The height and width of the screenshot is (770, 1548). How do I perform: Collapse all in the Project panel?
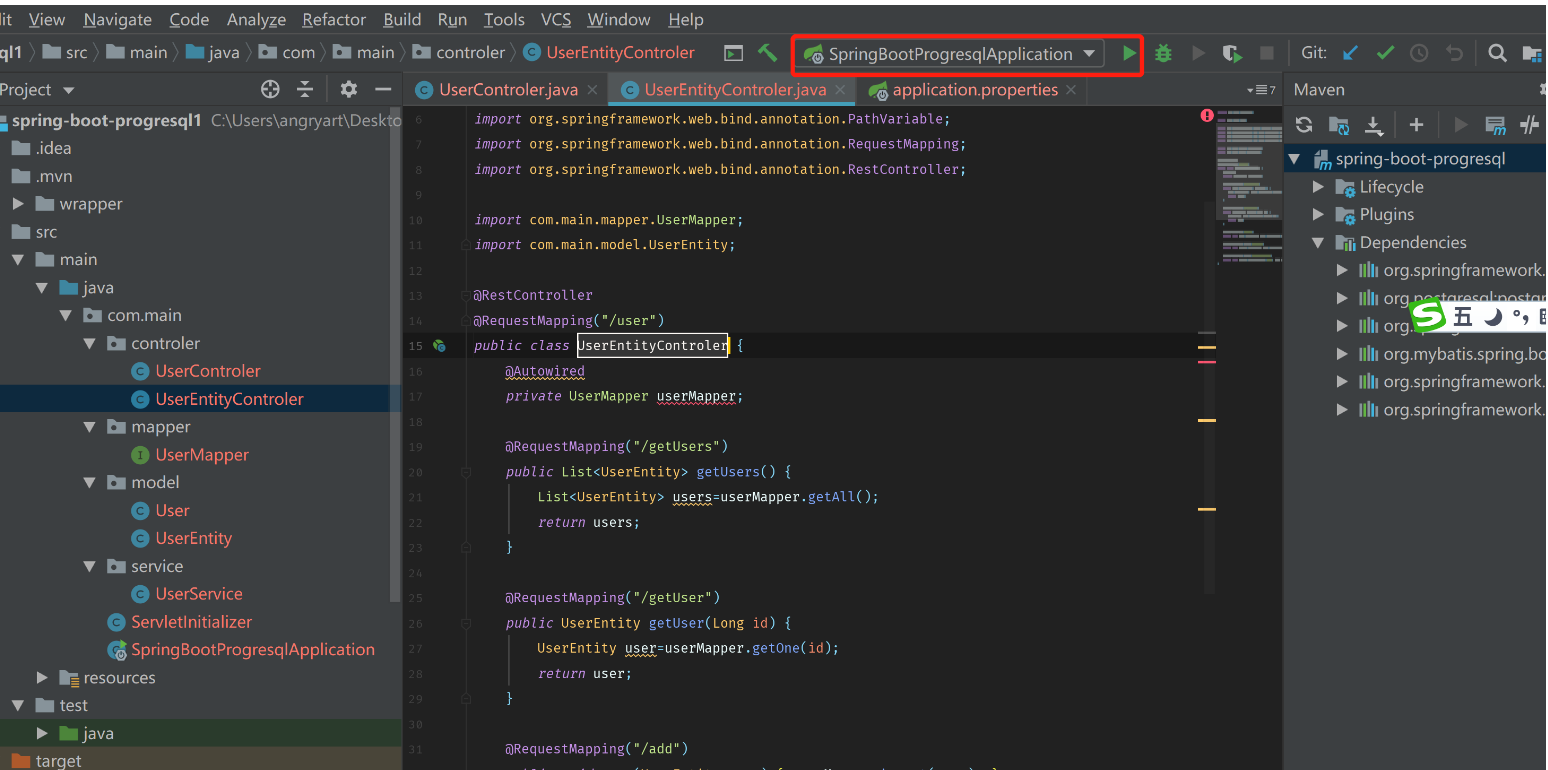point(305,89)
